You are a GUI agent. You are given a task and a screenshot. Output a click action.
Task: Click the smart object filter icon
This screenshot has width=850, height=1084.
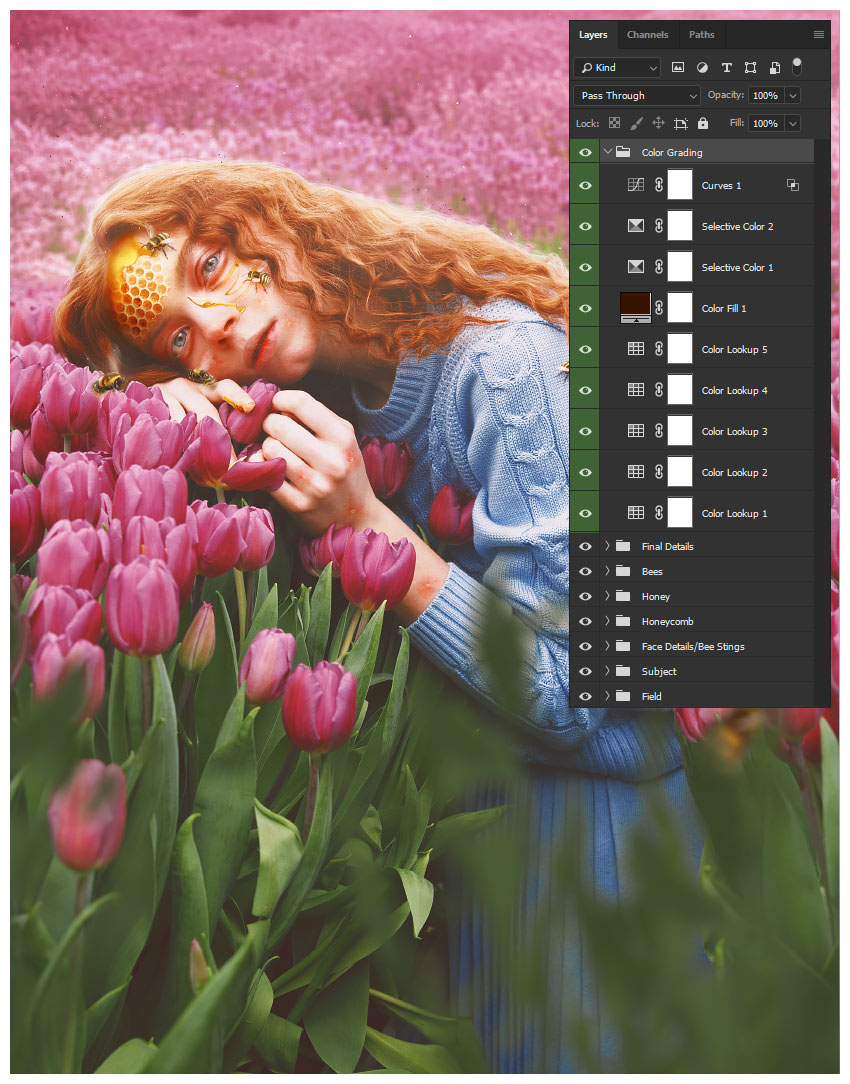[x=775, y=67]
